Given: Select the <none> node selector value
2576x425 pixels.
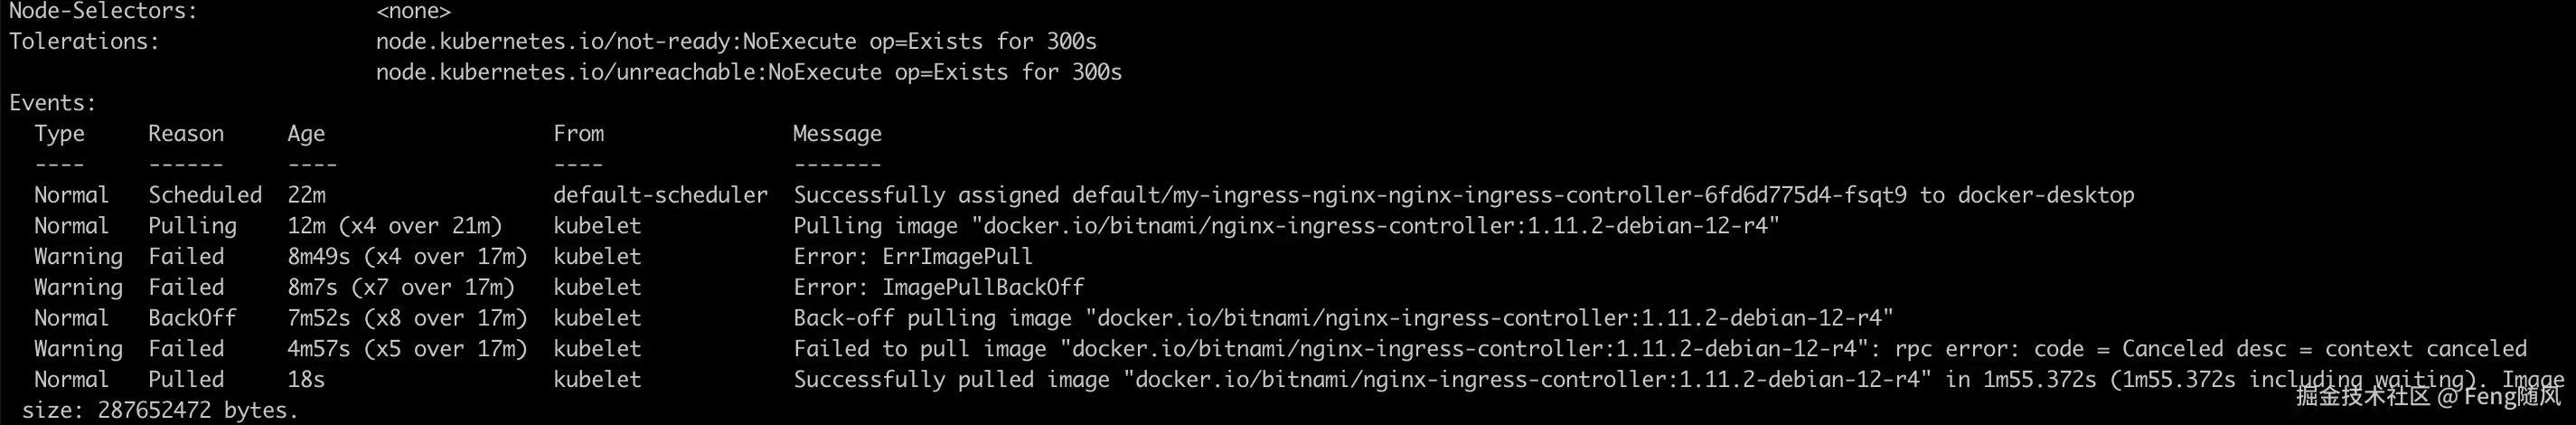Looking at the screenshot, I should 413,12.
